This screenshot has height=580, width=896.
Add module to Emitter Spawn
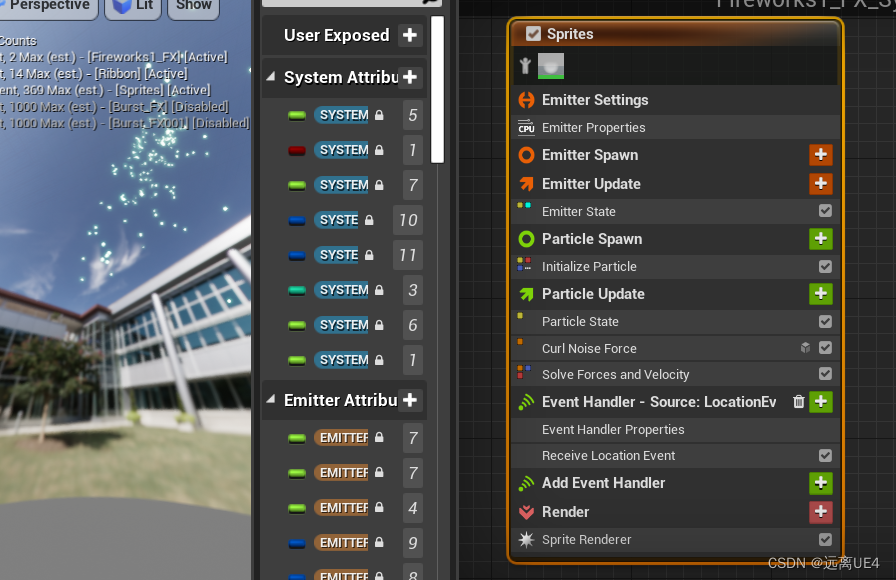(x=821, y=155)
